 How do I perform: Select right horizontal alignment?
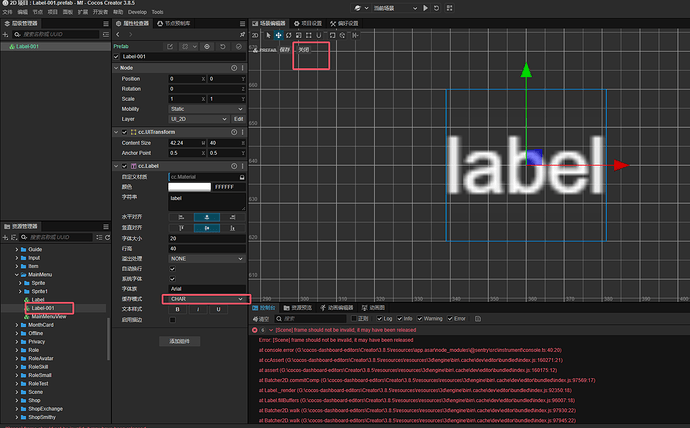tap(232, 217)
